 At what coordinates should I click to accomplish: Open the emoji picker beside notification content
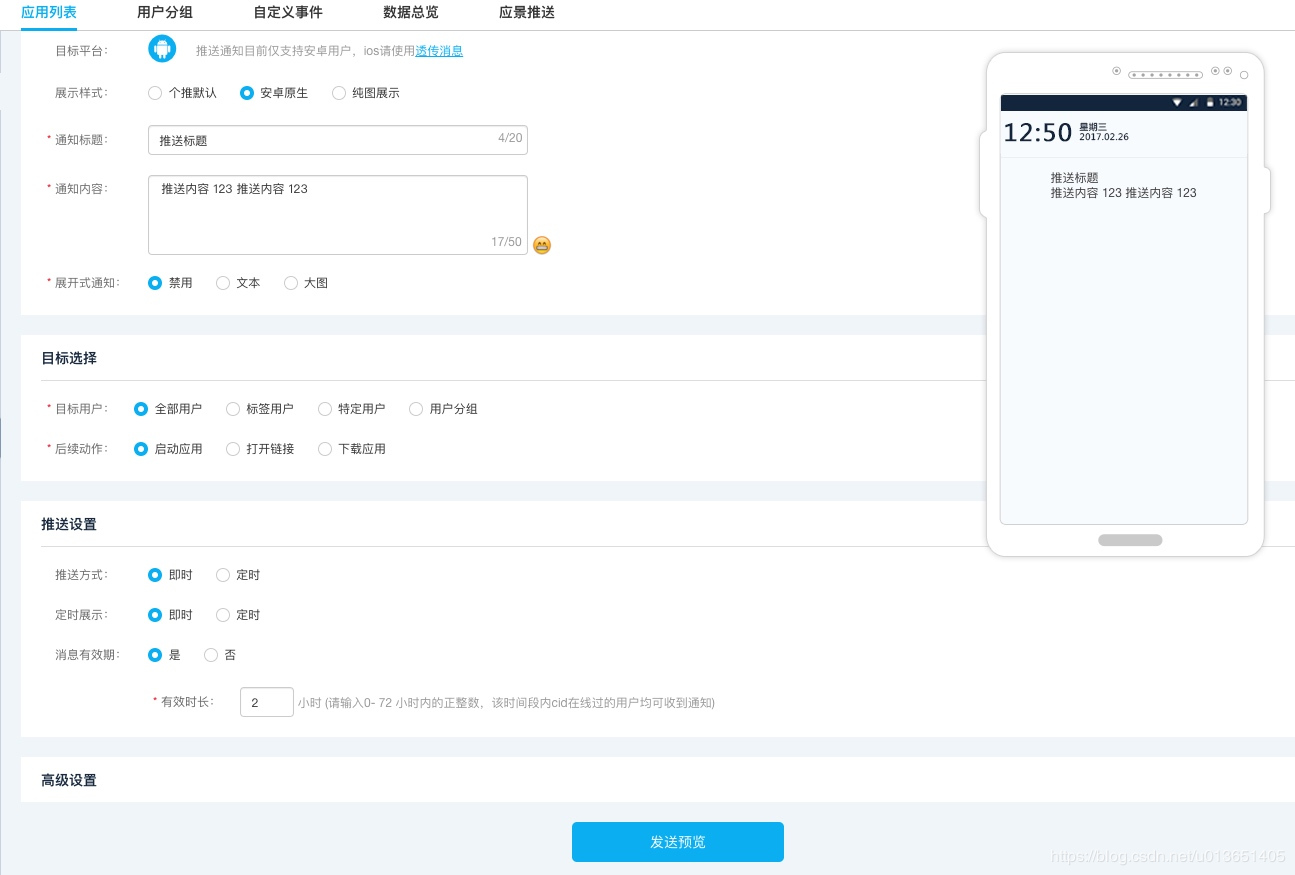(x=542, y=245)
